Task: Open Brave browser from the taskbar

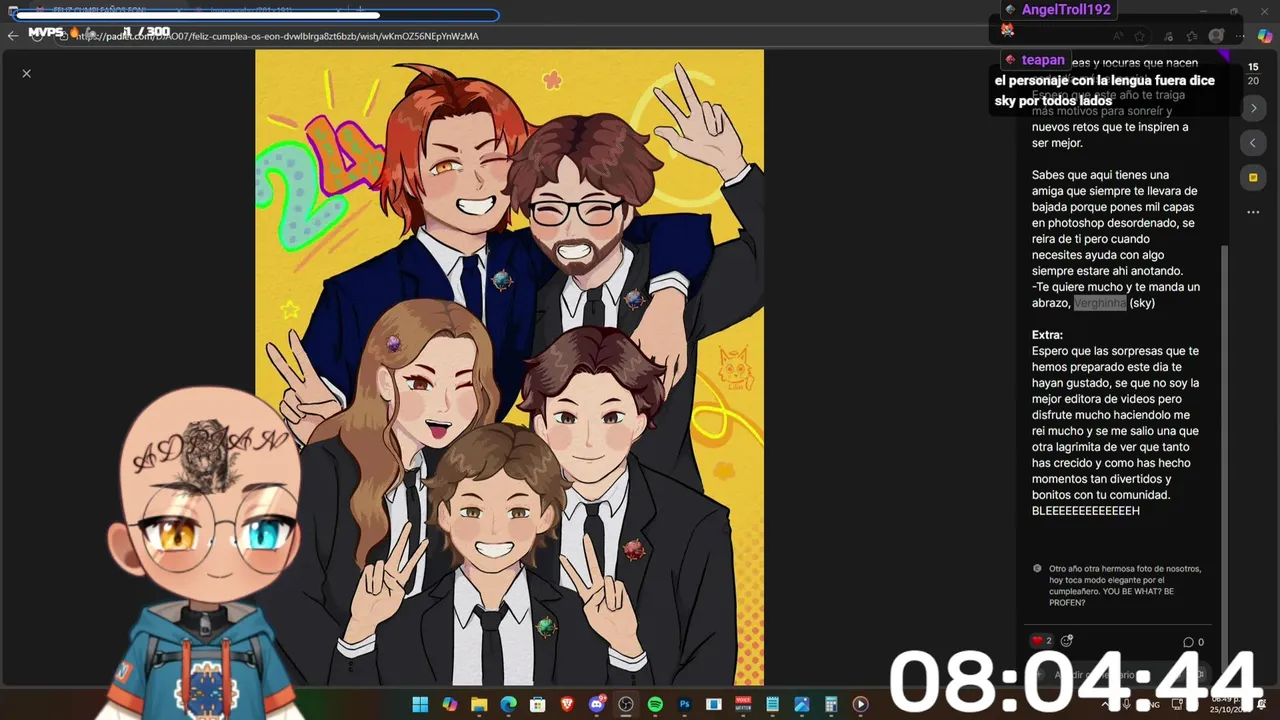Action: coord(567,704)
